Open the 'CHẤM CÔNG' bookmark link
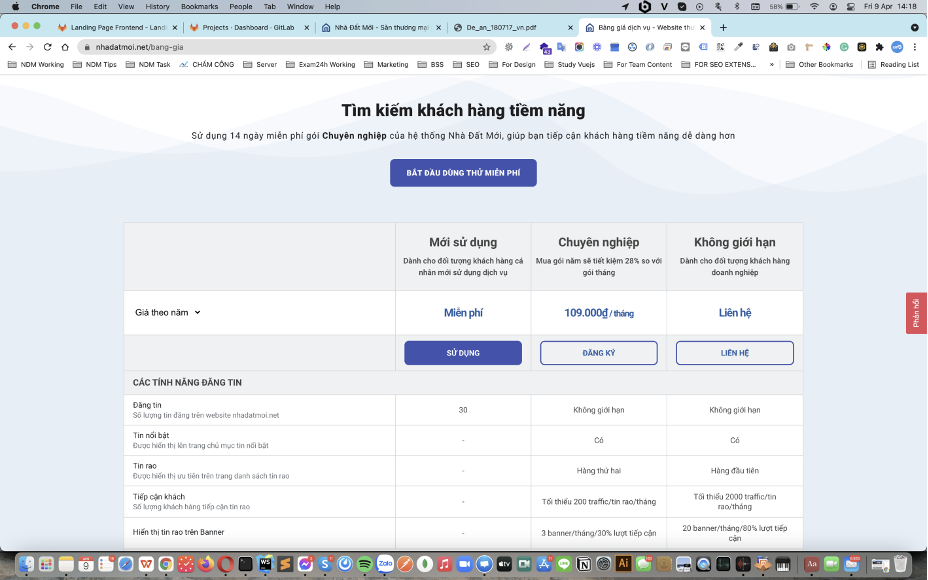The image size is (928, 580). click(207, 65)
